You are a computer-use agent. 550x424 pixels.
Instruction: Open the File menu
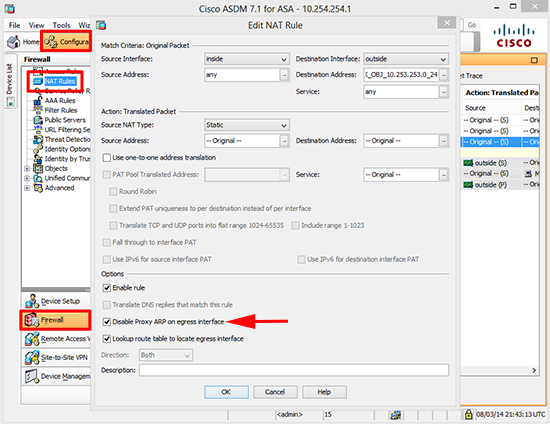tap(14, 25)
